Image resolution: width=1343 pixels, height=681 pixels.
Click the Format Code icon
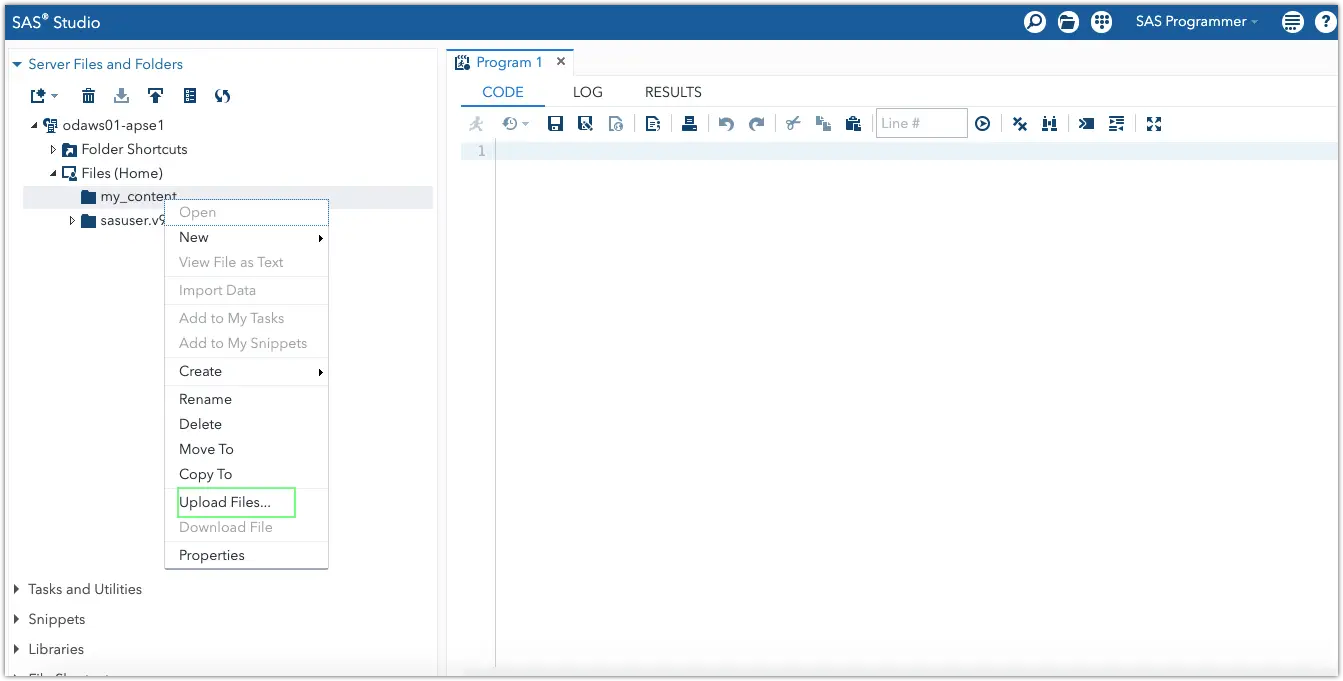[x=1117, y=124]
